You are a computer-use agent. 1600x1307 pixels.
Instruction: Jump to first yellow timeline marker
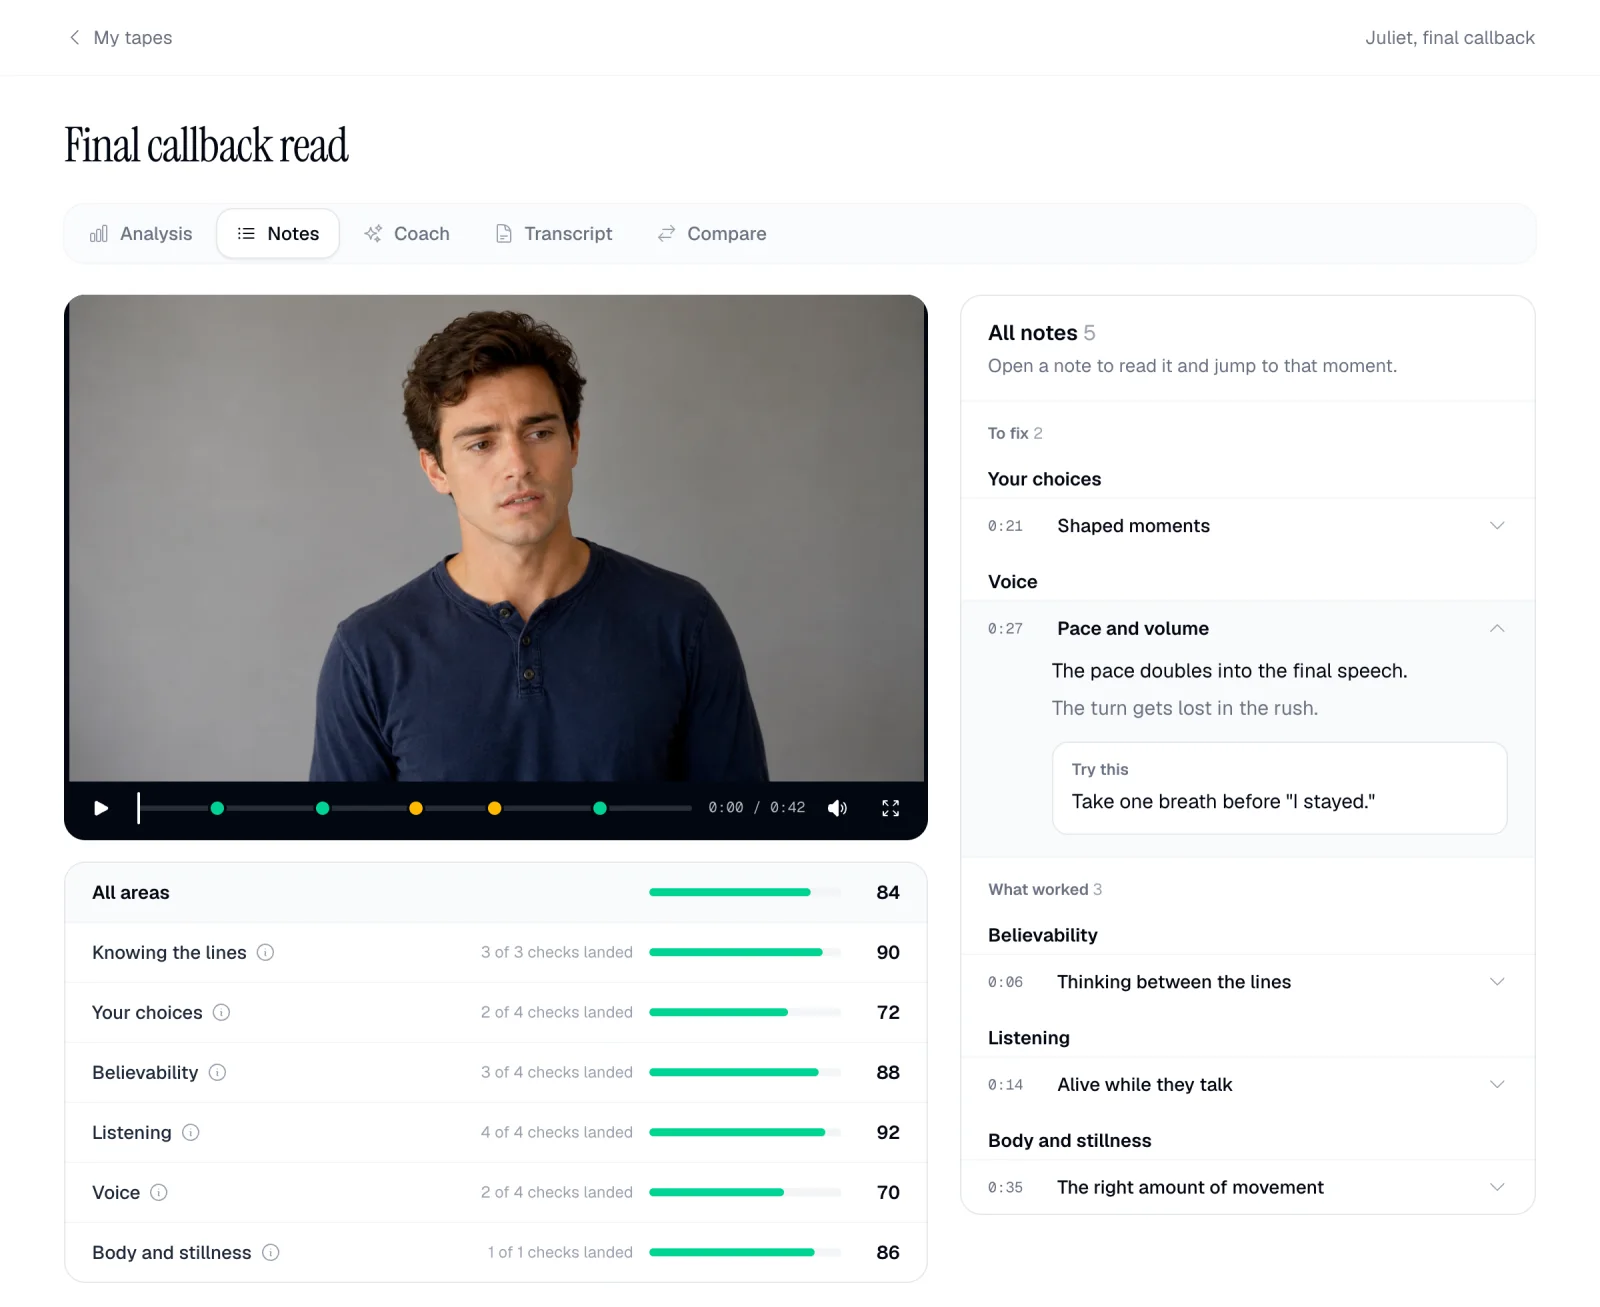416,808
